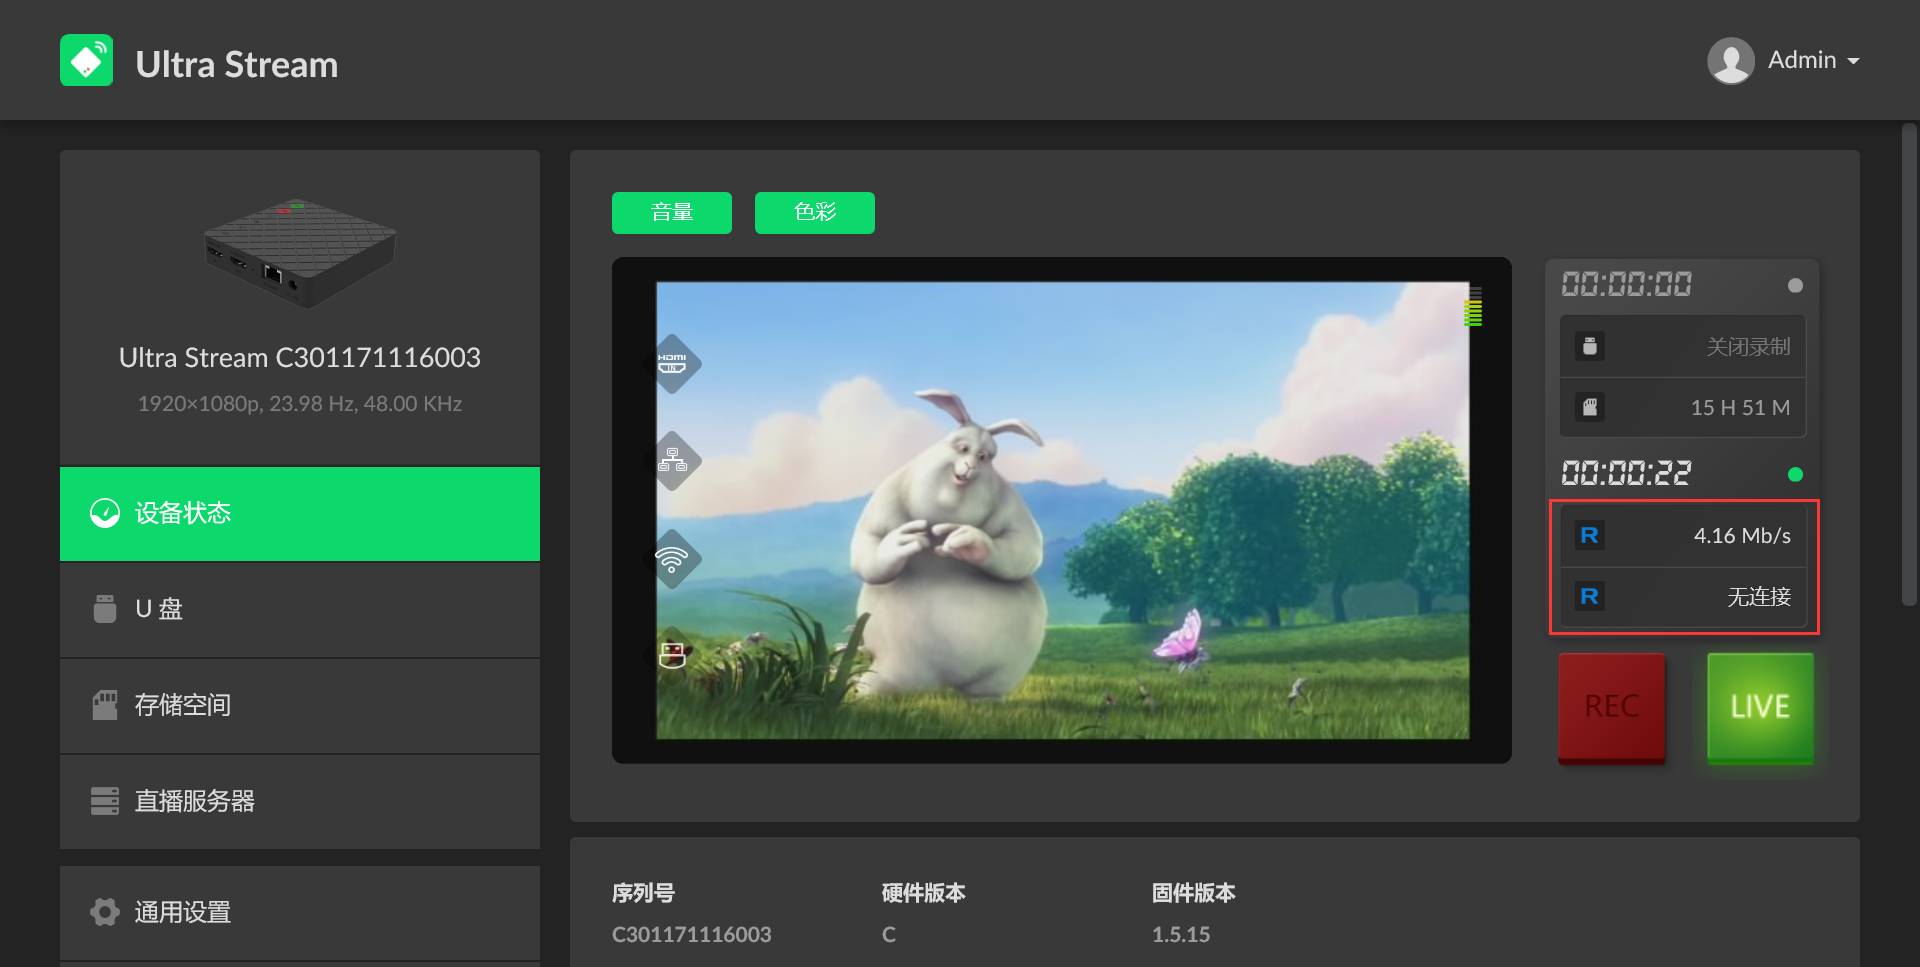Click the green live status dot
Screen dimensions: 1920x967
click(1795, 474)
